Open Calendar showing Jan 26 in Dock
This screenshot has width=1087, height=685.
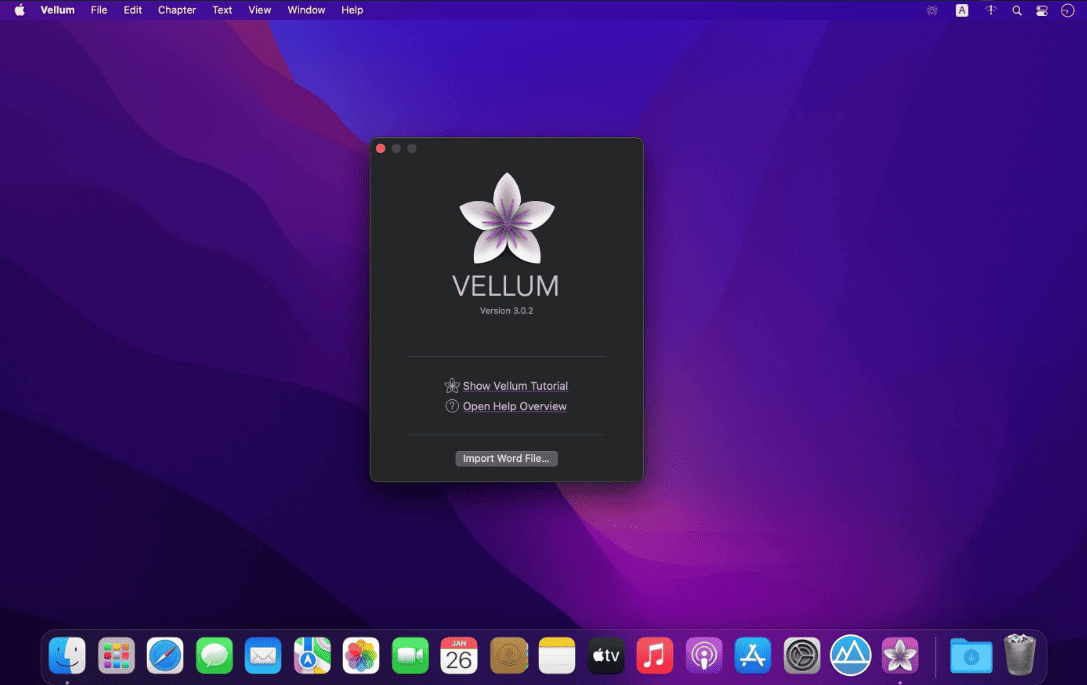(x=459, y=655)
